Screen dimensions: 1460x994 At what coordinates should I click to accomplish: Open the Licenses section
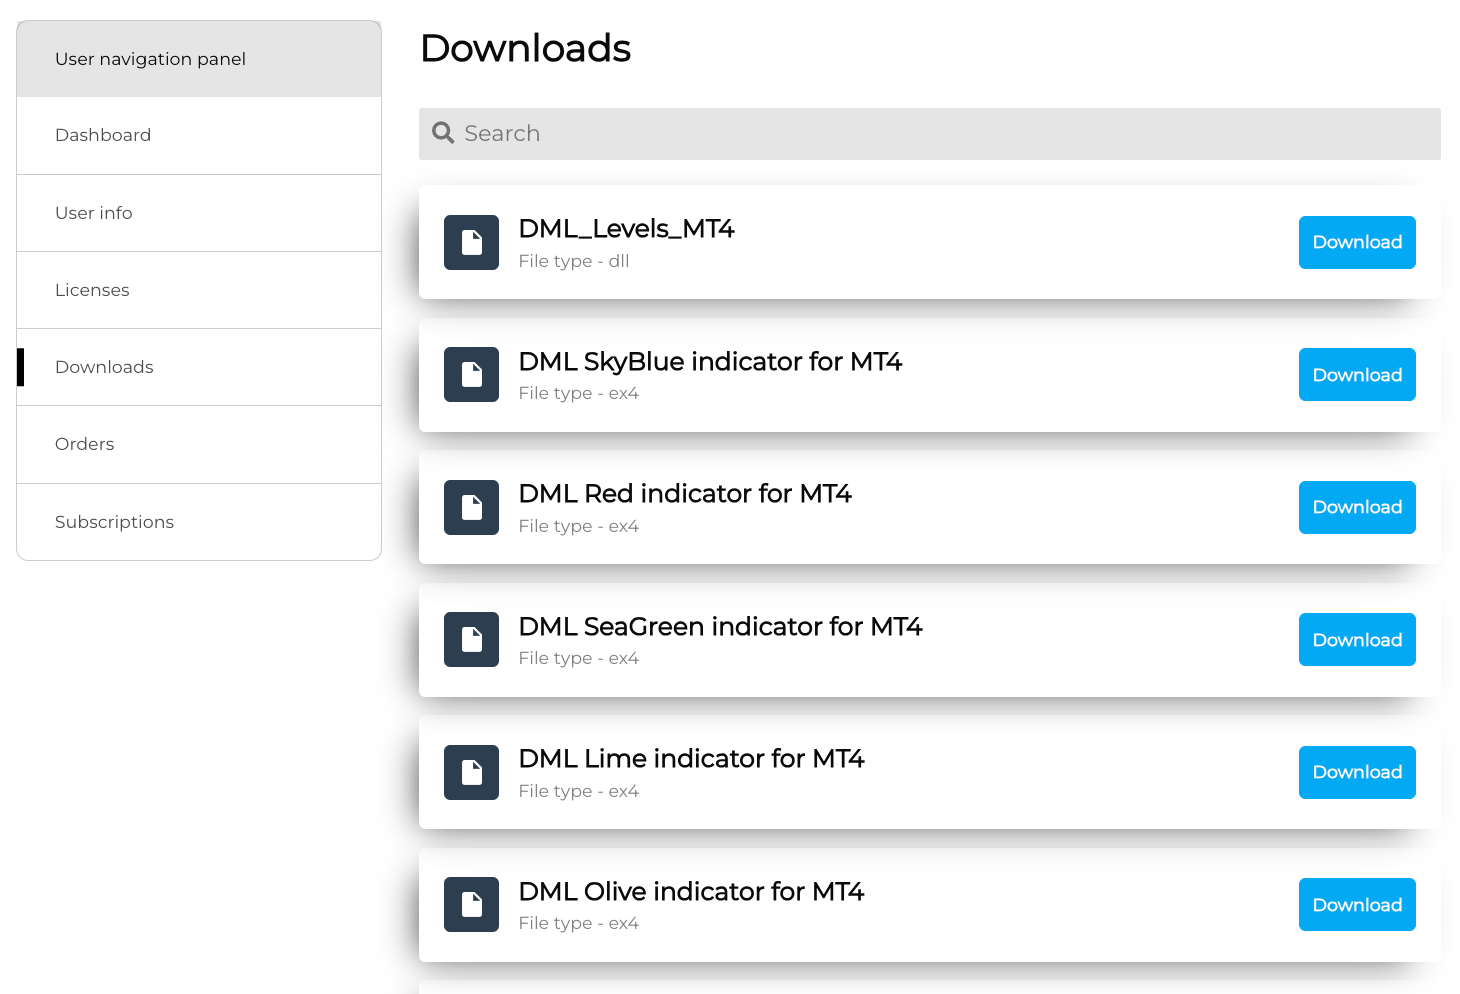pos(92,290)
